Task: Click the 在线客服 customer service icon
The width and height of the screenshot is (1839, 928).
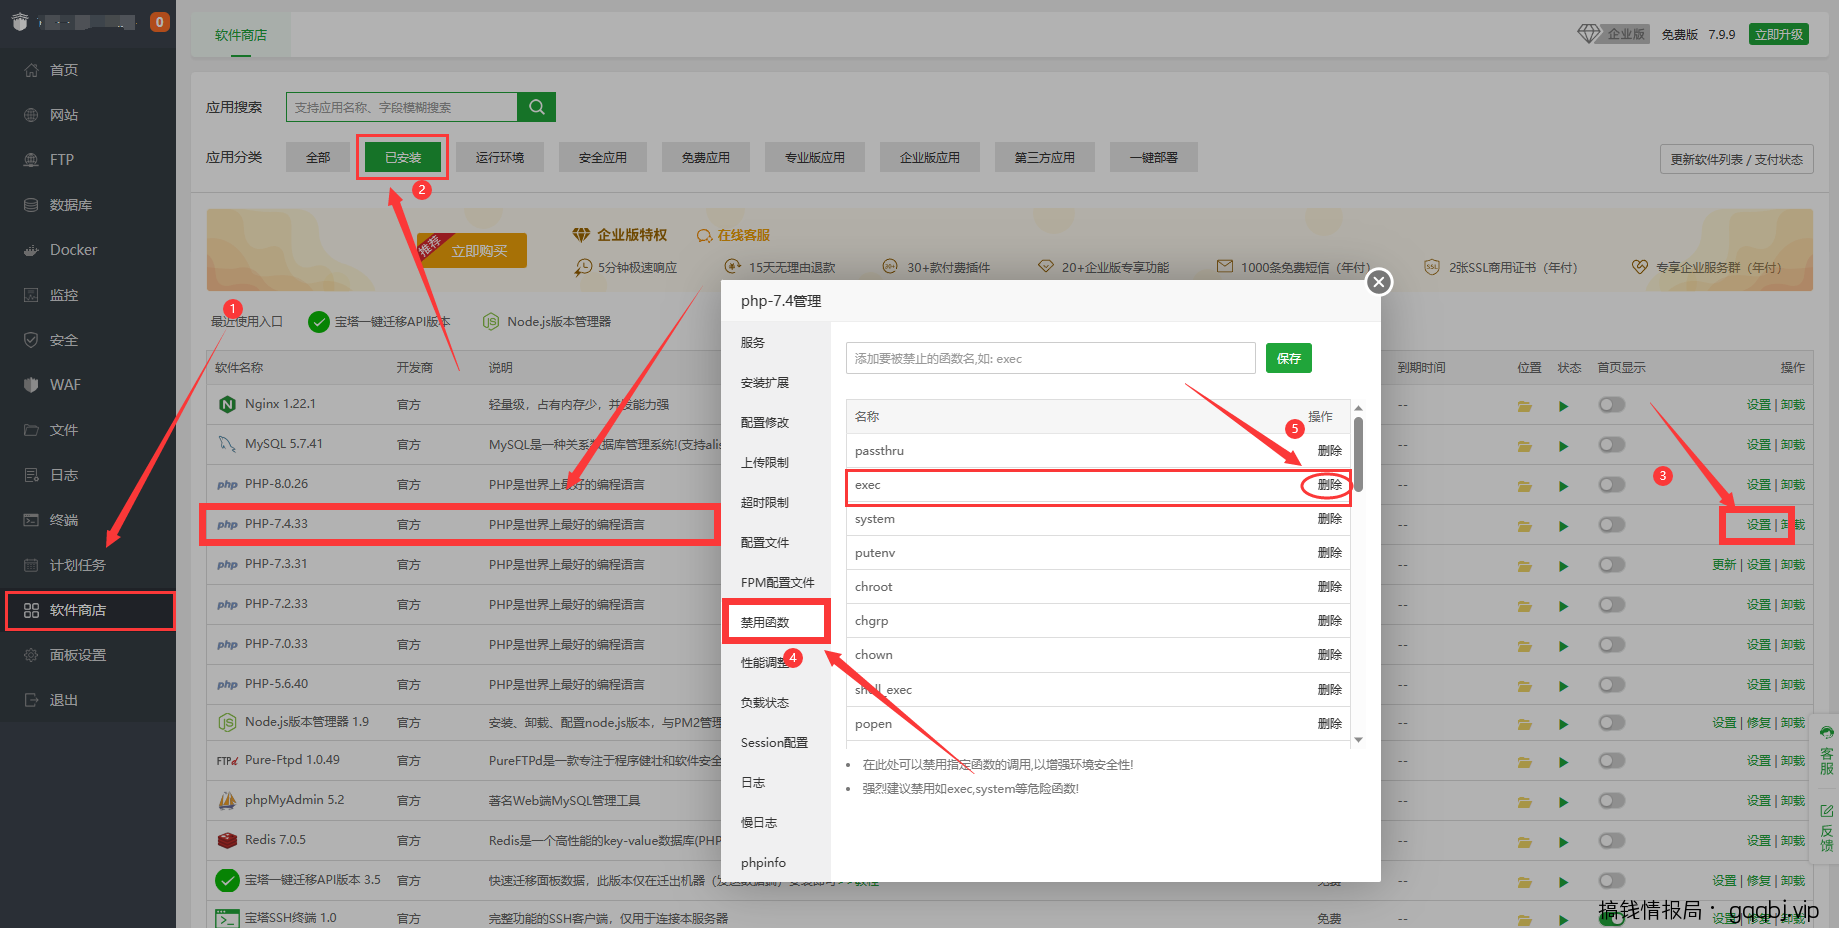Action: [703, 234]
